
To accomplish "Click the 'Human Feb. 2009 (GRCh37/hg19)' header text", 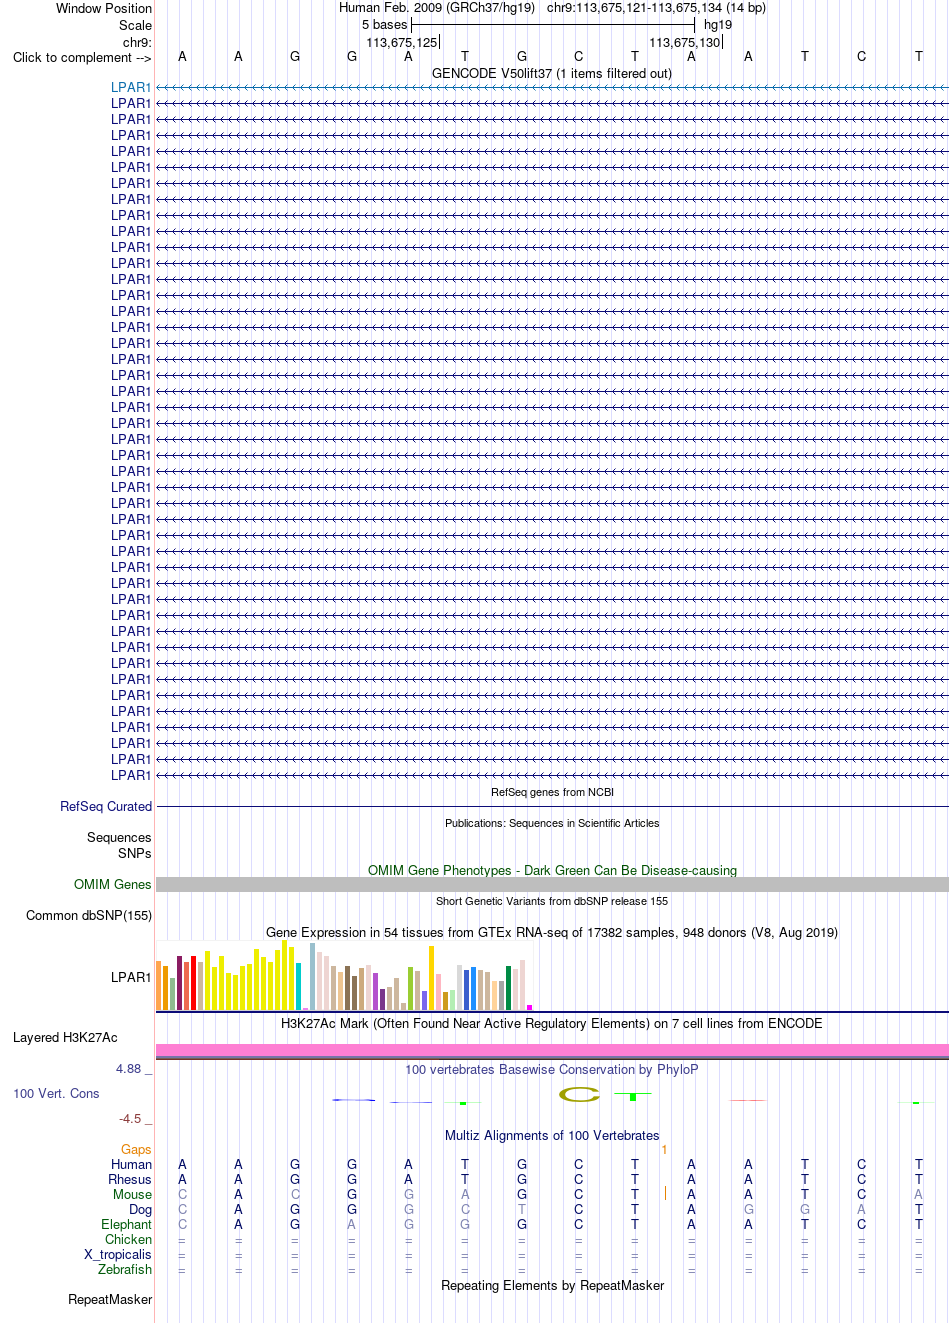I will (437, 7).
